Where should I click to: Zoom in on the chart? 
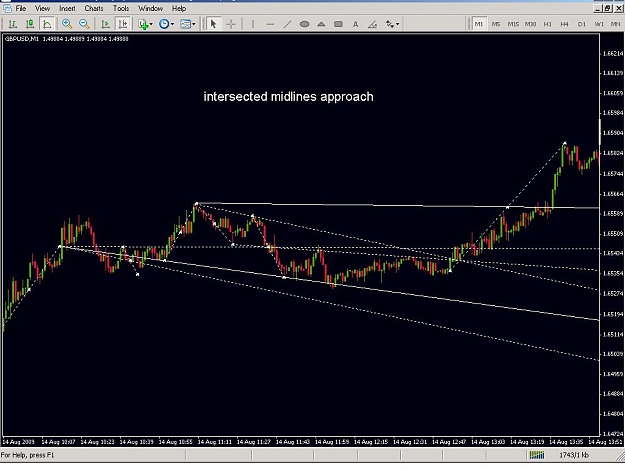(67, 24)
